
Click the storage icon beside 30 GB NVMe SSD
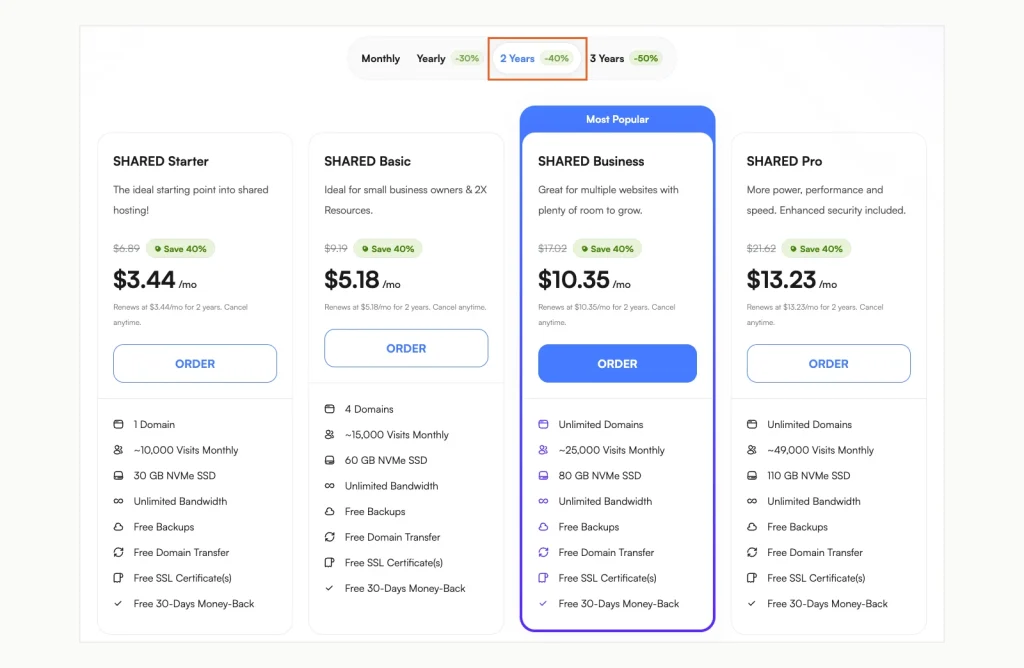click(x=118, y=475)
